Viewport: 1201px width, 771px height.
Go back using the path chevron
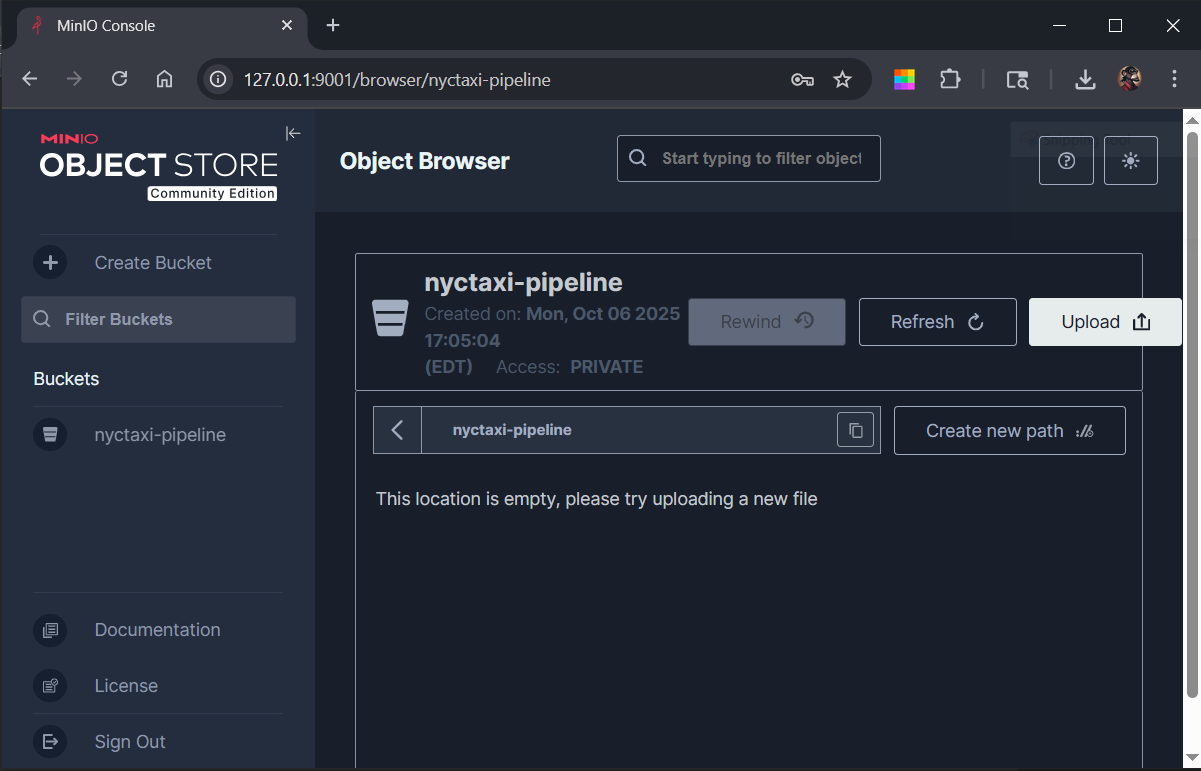397,430
